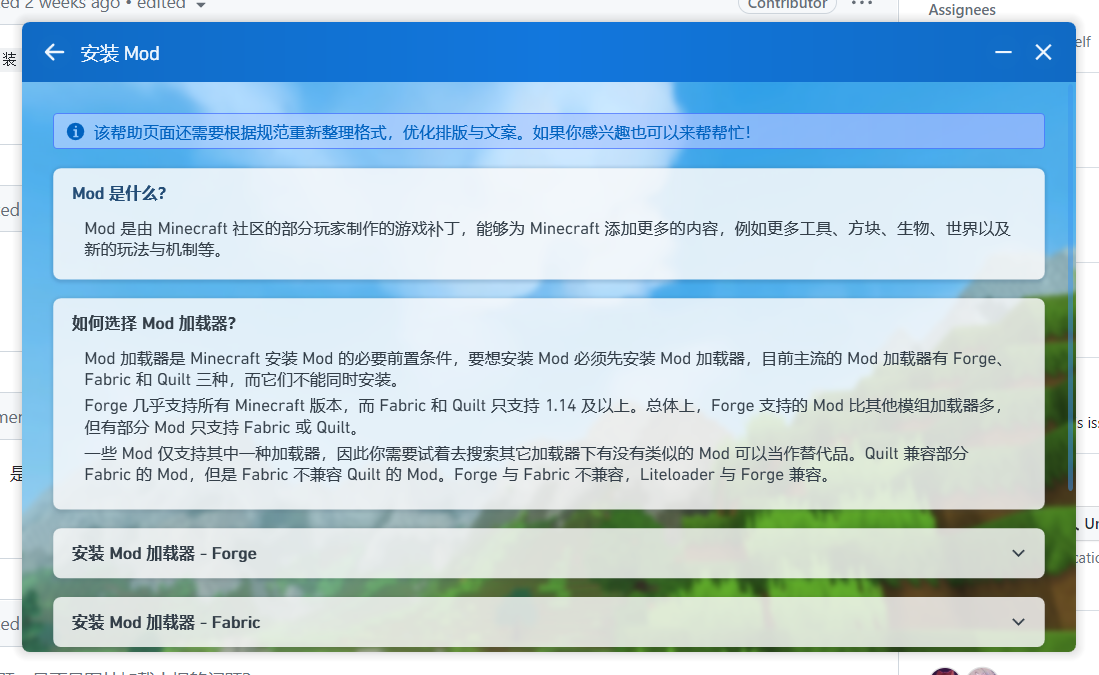Click Assignees in the background sidebar

tap(962, 10)
